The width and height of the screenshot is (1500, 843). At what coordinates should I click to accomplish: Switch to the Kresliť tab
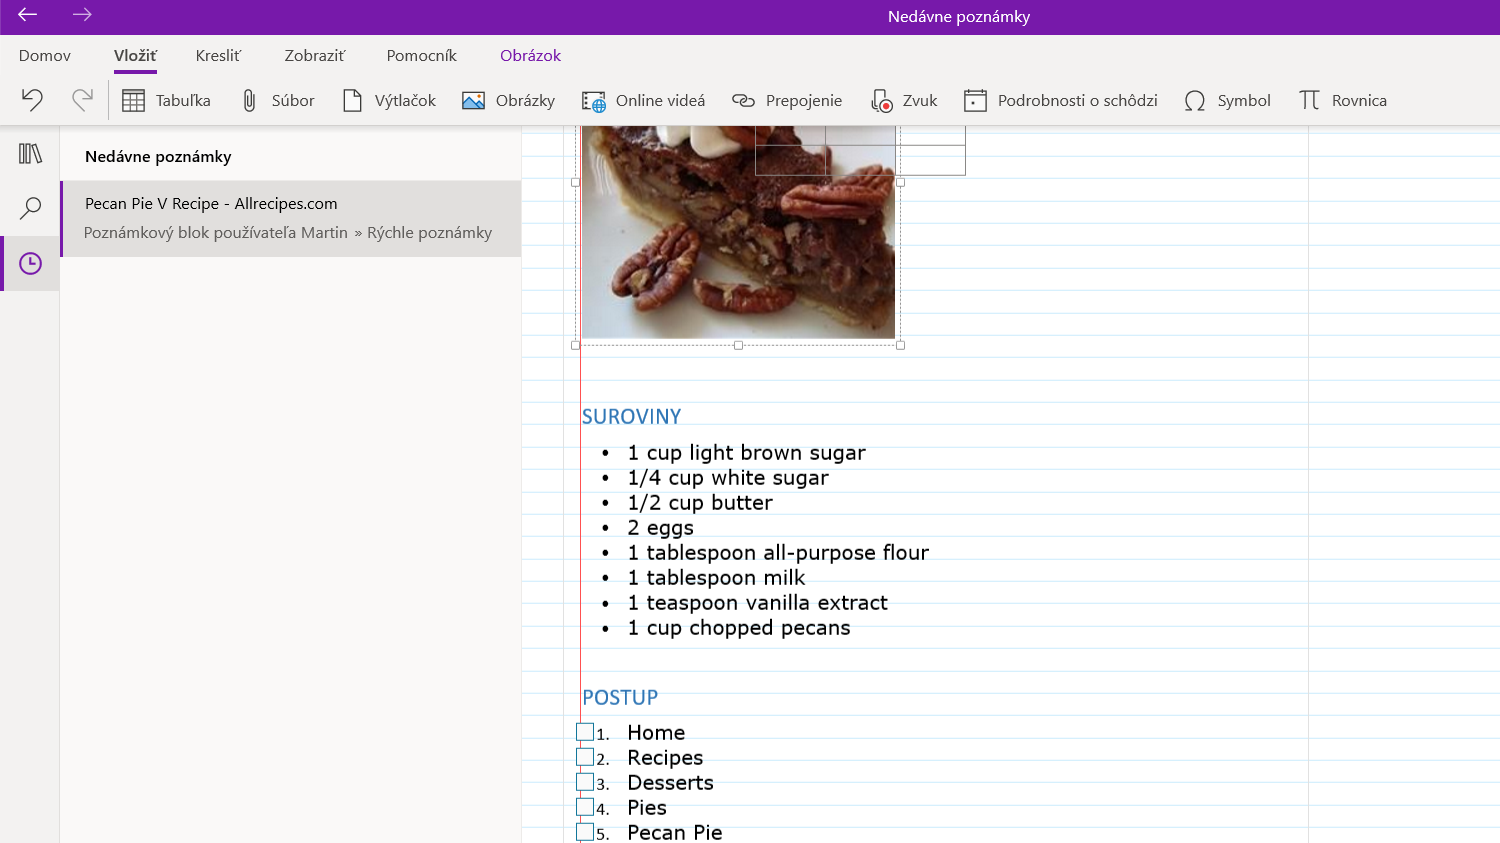coord(218,55)
